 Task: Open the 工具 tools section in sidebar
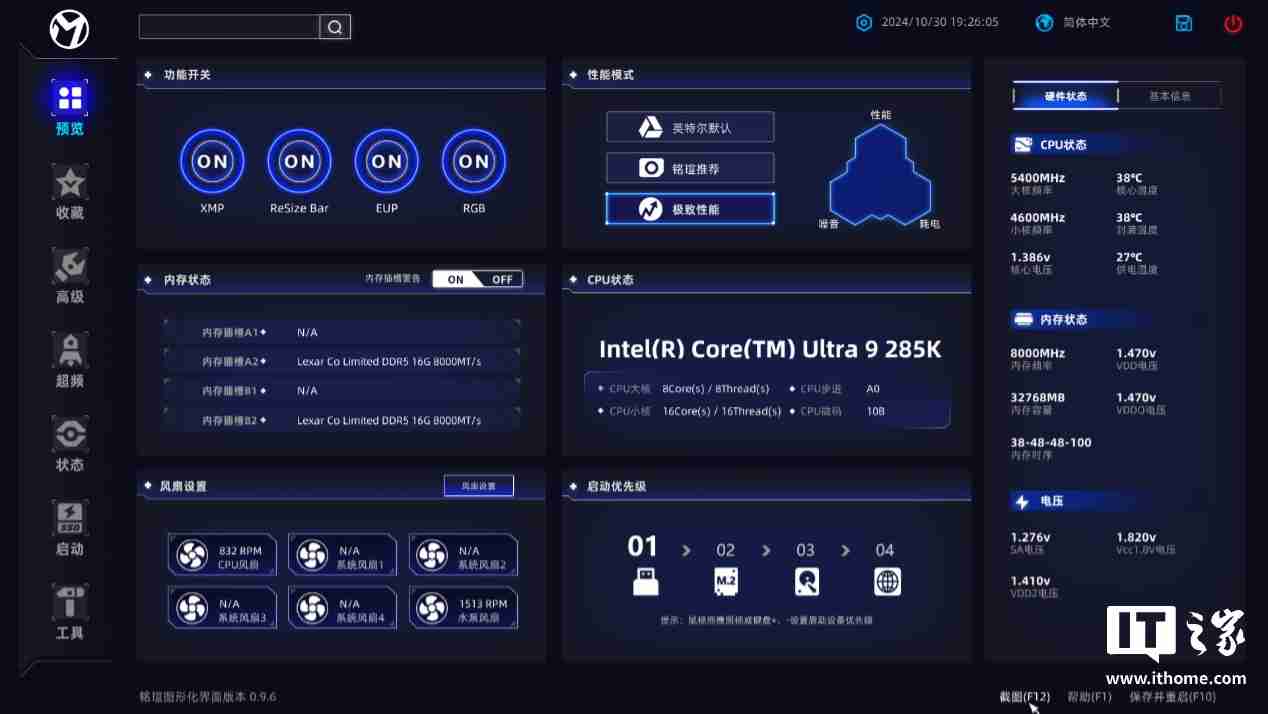tap(69, 612)
